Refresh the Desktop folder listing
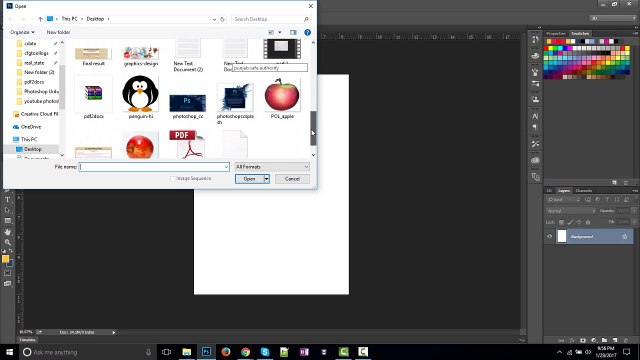The image size is (640, 360). point(222,19)
